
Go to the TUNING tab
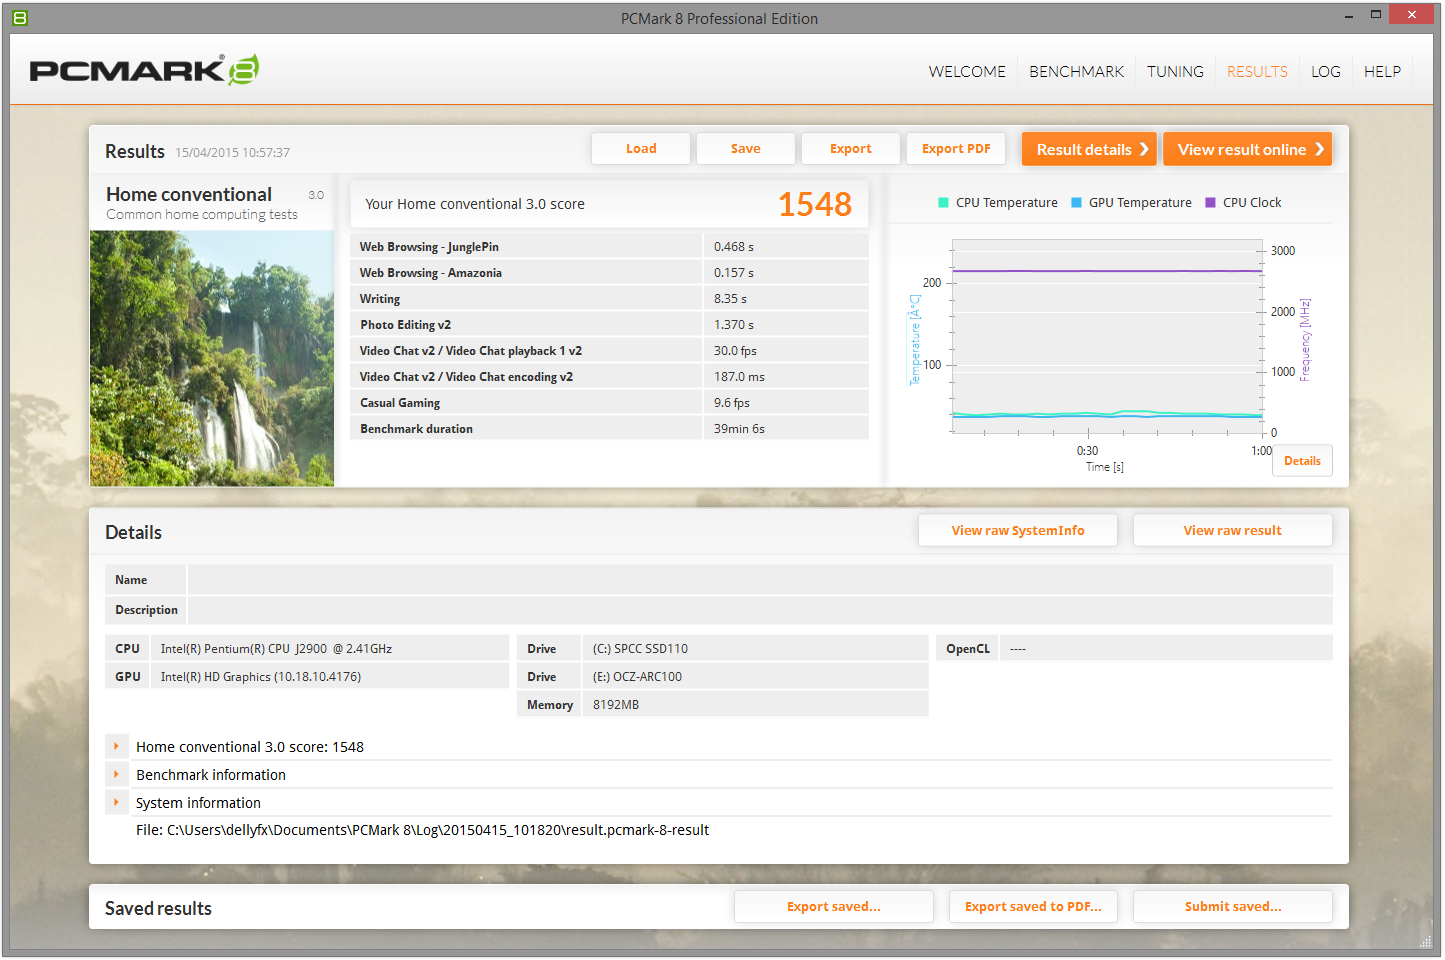pyautogui.click(x=1175, y=72)
